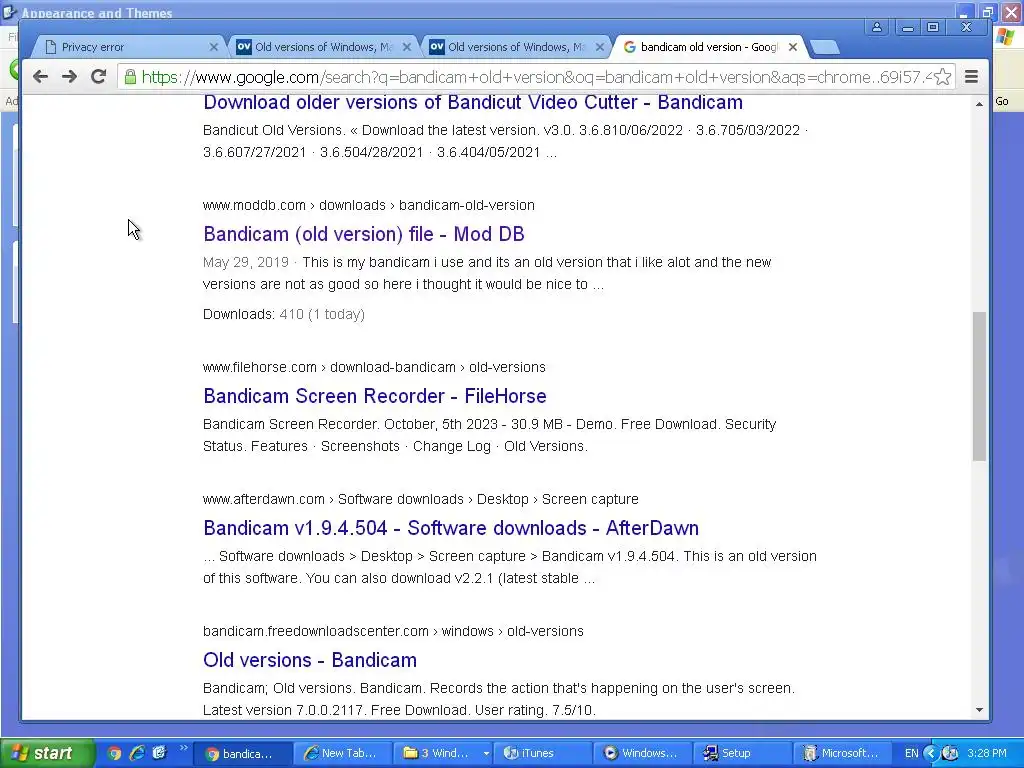Click the EN language bar indicator
The height and width of the screenshot is (768, 1024).
(912, 753)
